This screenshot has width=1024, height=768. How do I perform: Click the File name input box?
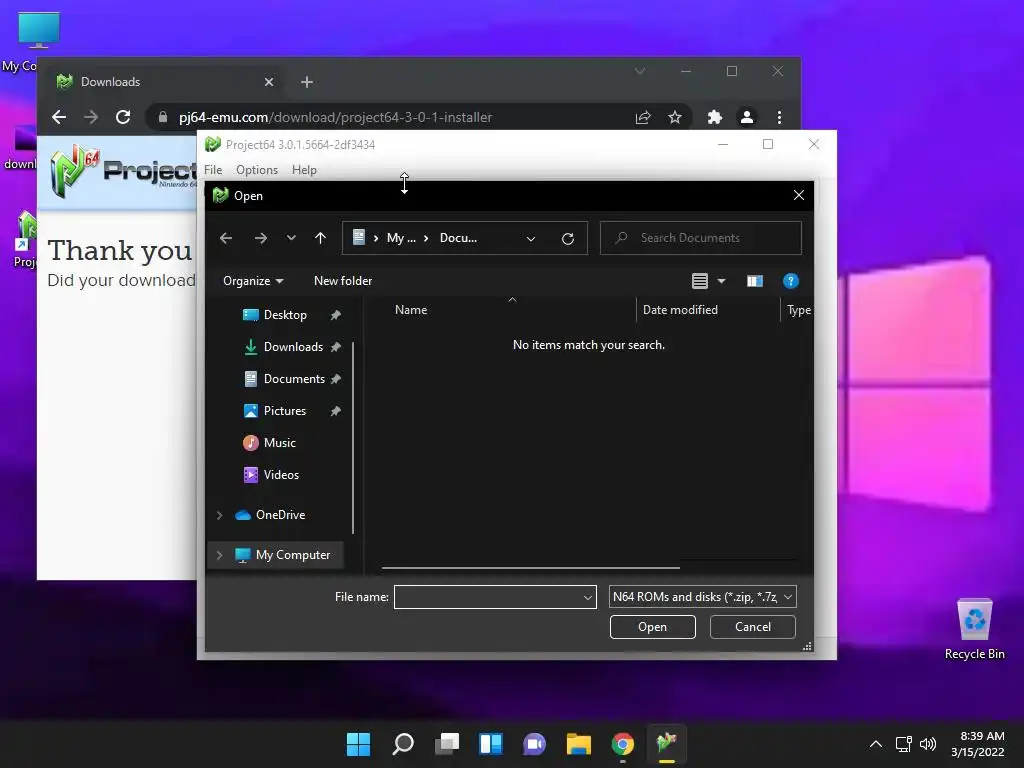tap(487, 597)
